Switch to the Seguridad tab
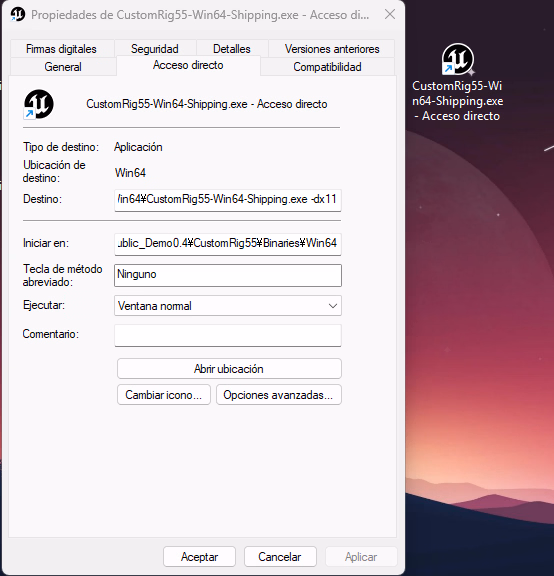The image size is (554, 576). pos(155,49)
